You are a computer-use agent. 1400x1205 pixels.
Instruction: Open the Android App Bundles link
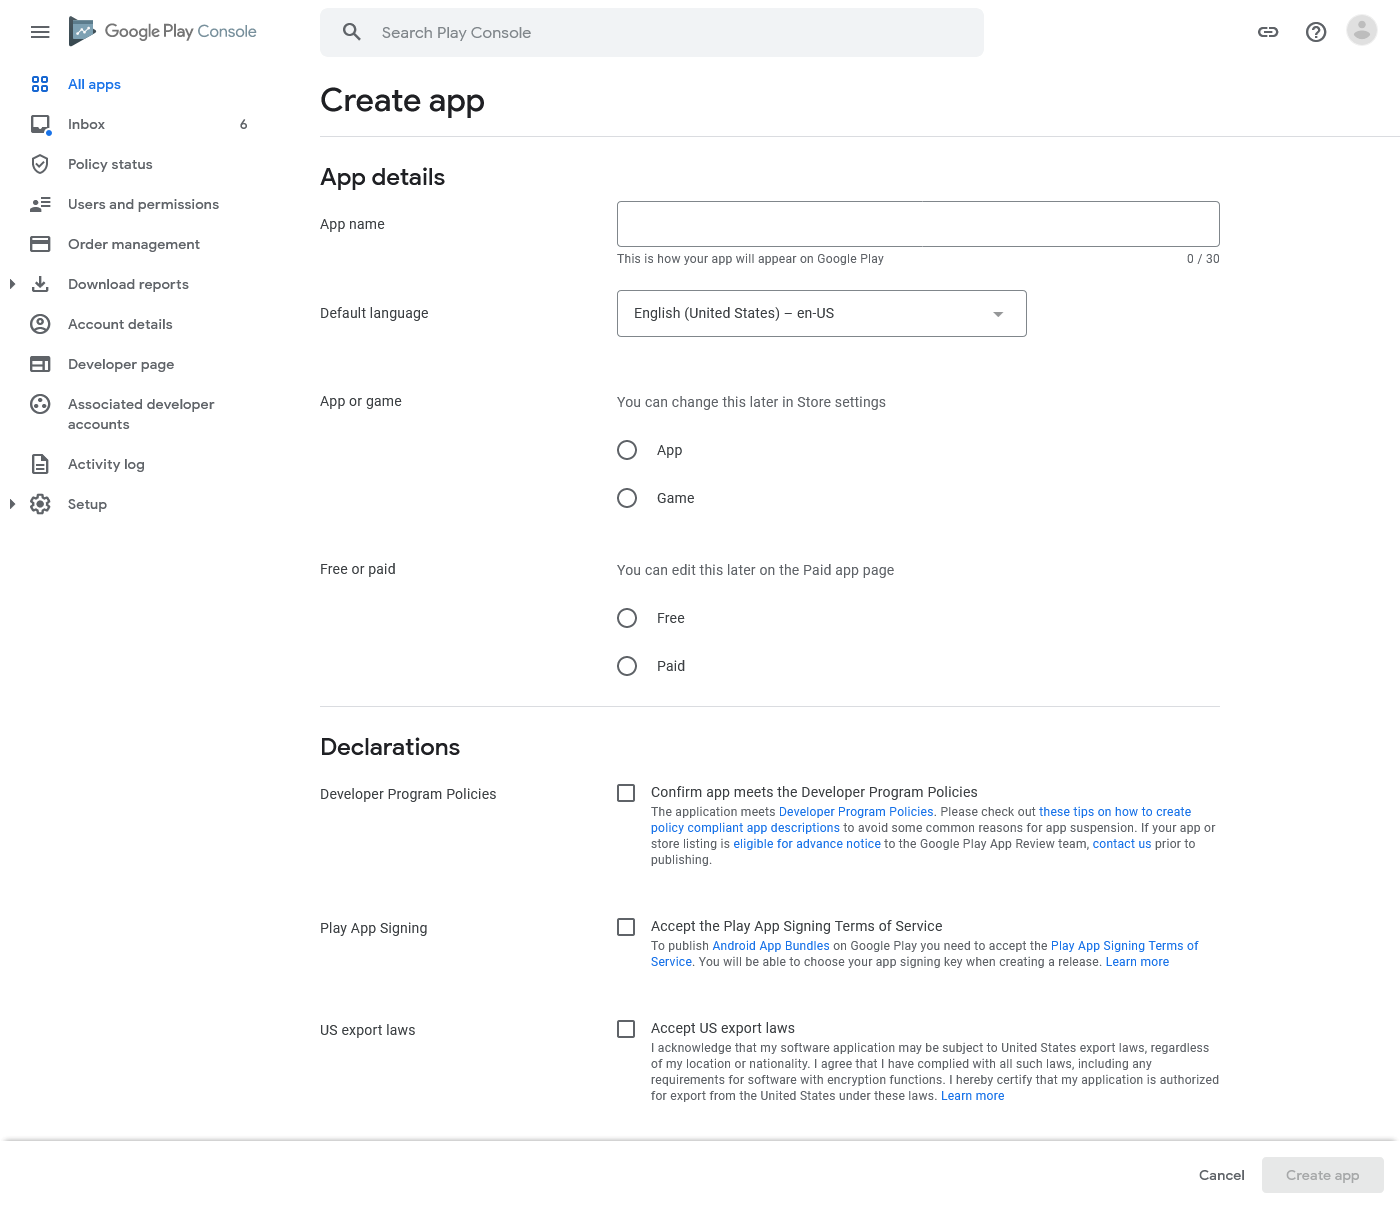coord(771,946)
